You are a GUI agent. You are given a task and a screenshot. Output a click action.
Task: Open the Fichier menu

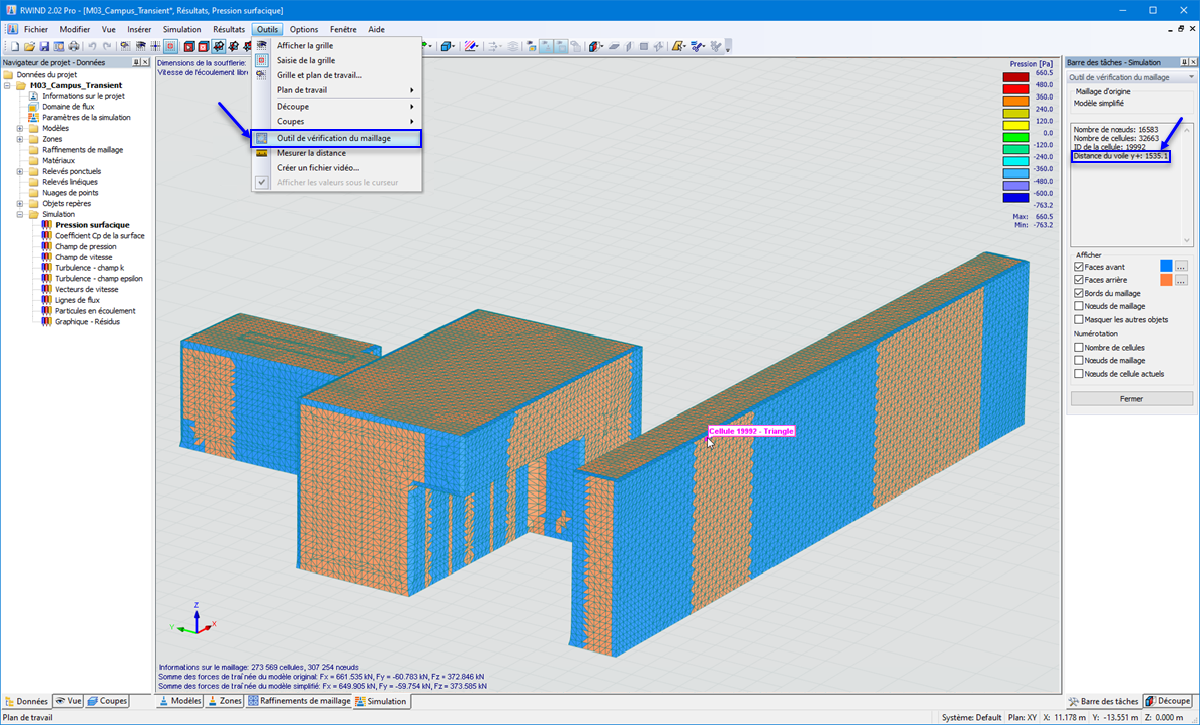coord(36,30)
